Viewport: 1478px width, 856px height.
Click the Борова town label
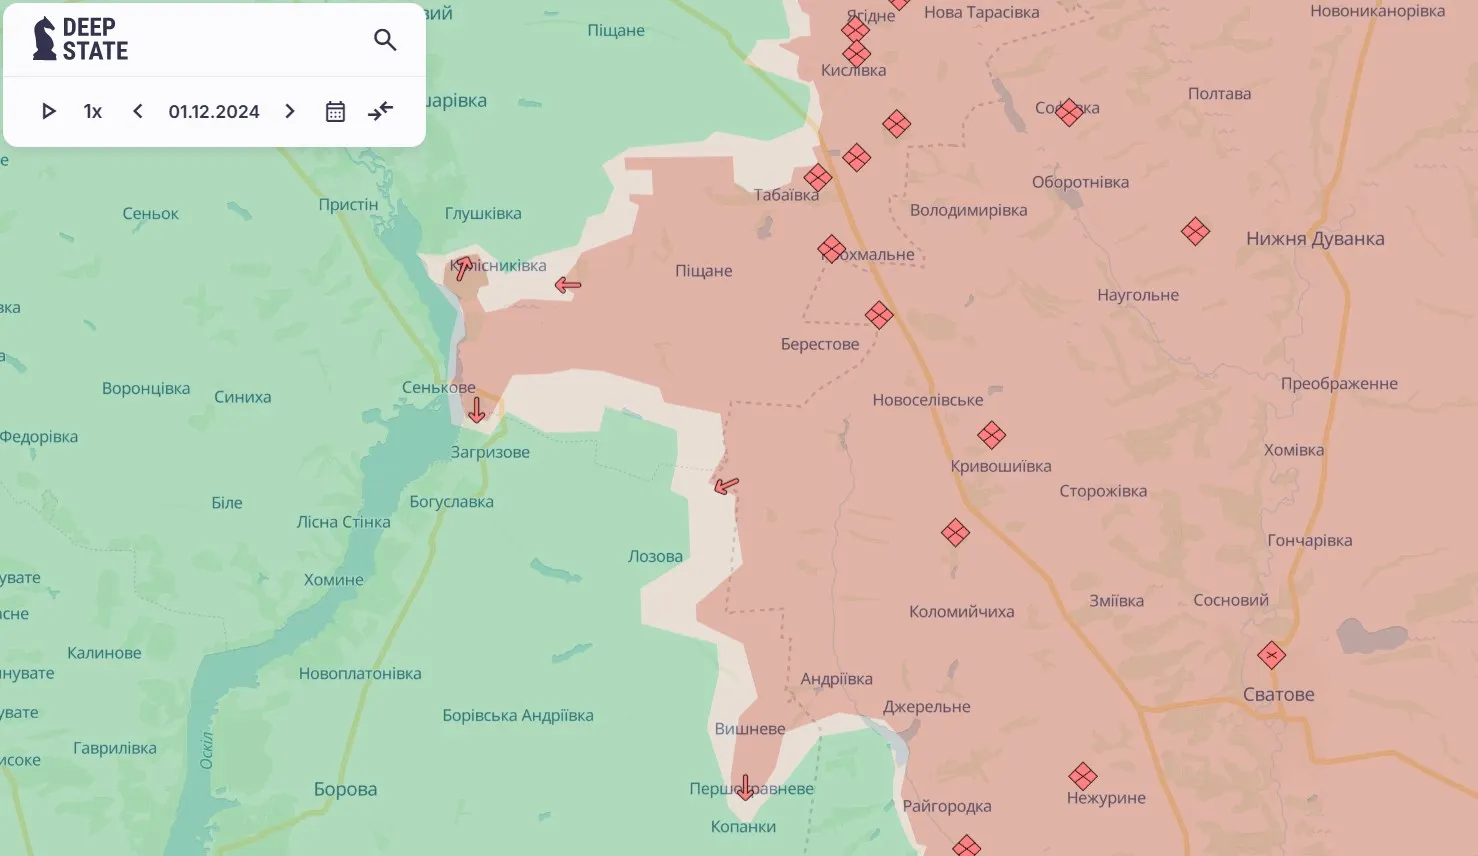[345, 789]
